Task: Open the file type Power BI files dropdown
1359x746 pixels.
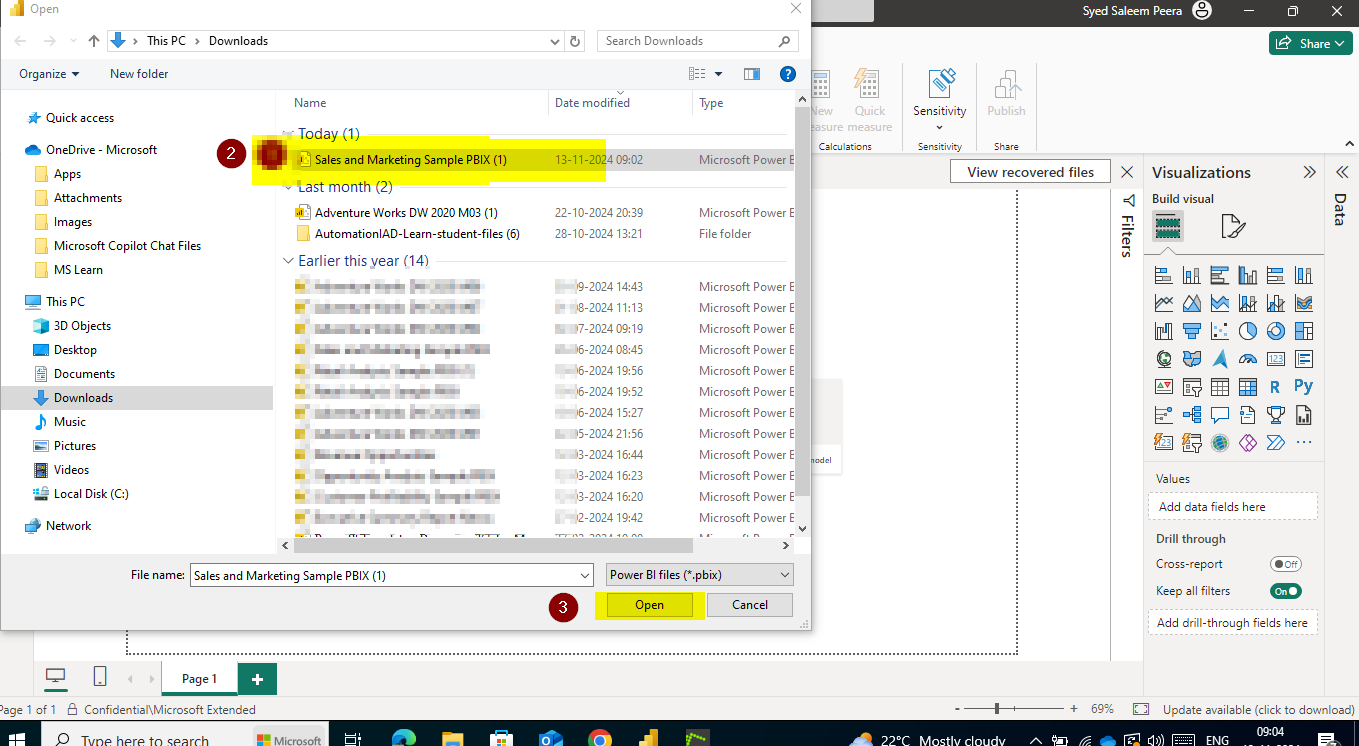Action: click(x=700, y=575)
